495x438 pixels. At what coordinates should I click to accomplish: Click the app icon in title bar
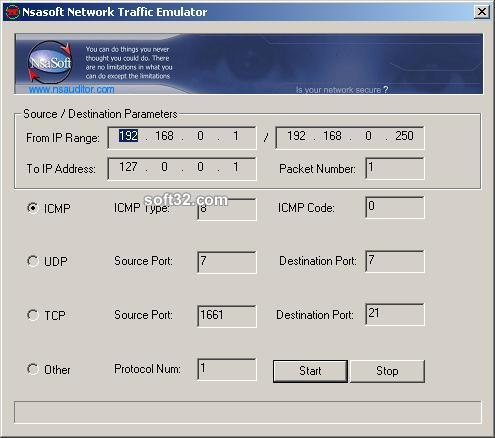pos(13,12)
